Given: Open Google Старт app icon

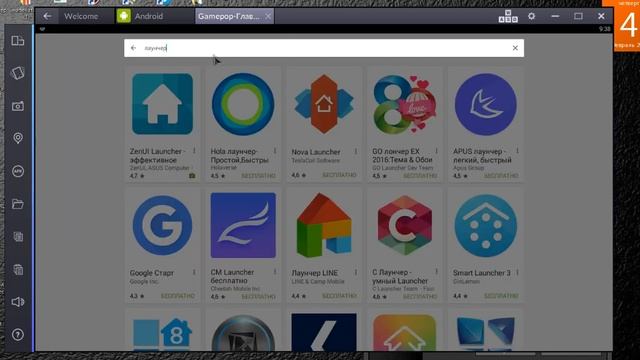Looking at the screenshot, I should [162, 225].
